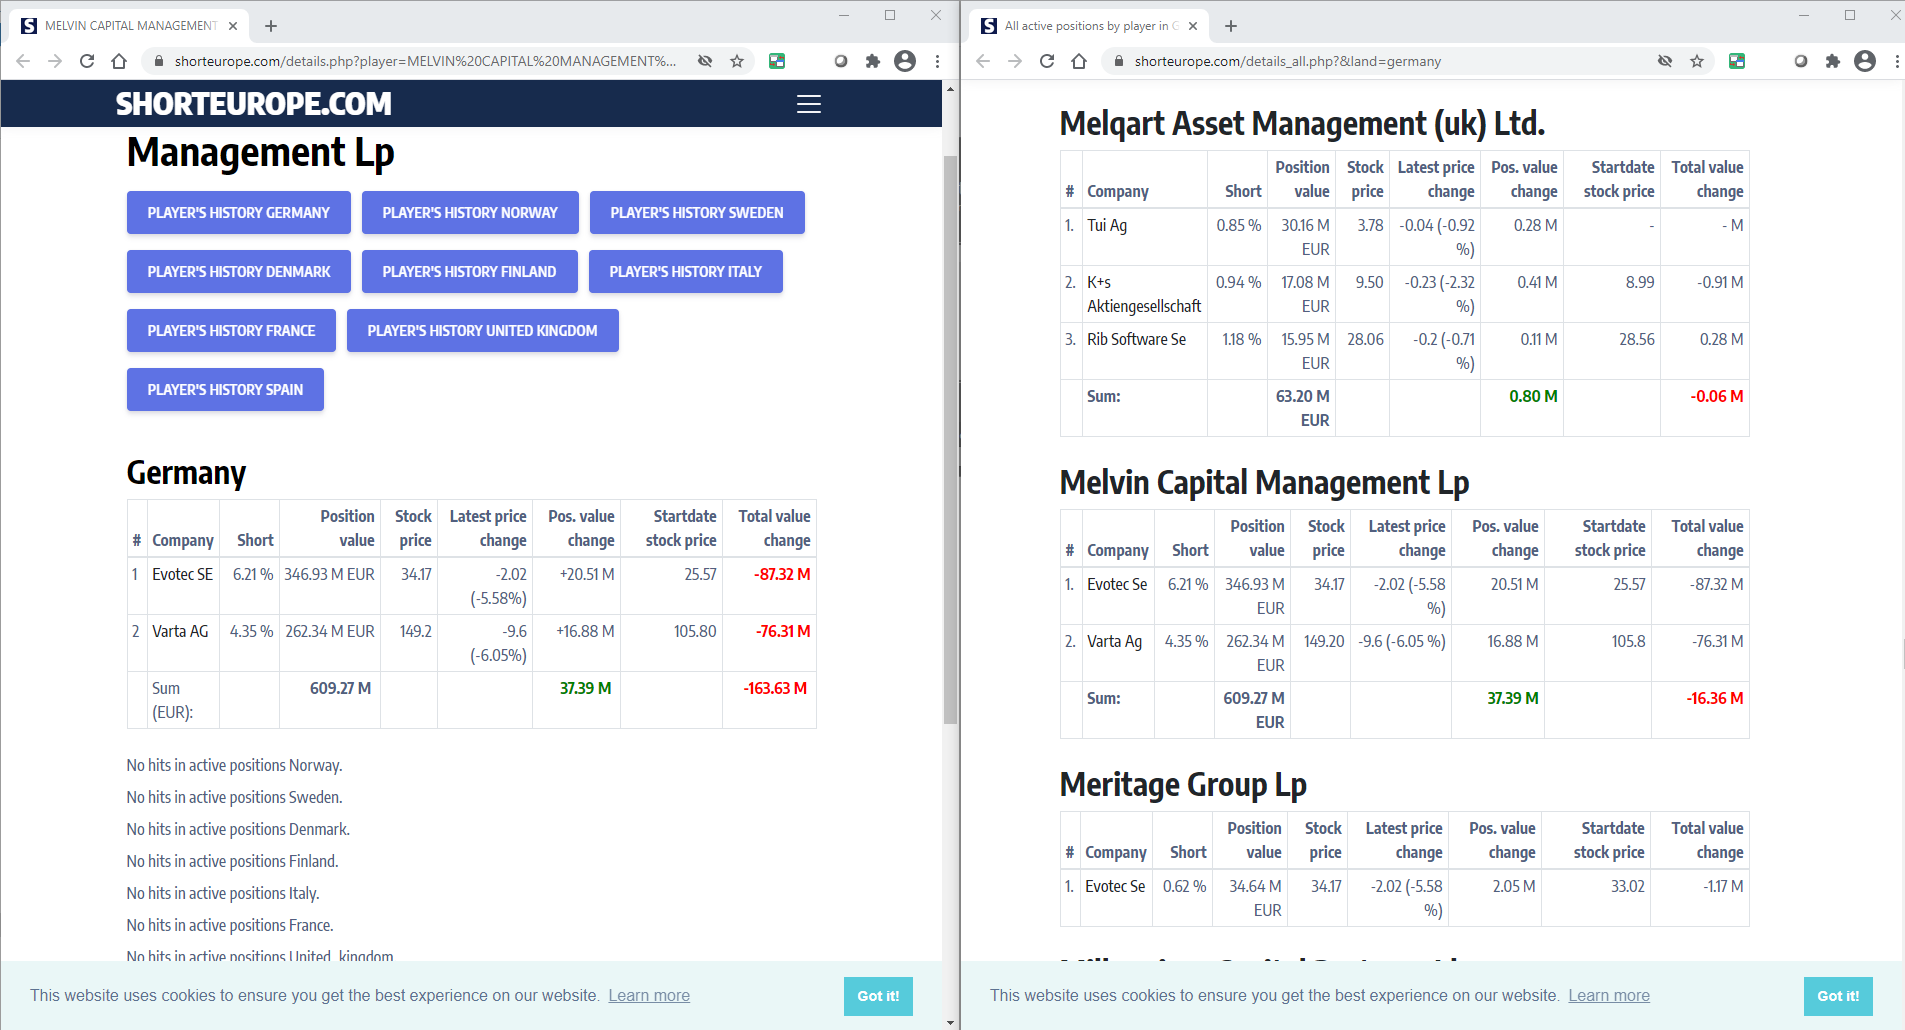This screenshot has height=1030, width=1905.
Task: Open profile avatar in left browser window
Action: pos(905,61)
